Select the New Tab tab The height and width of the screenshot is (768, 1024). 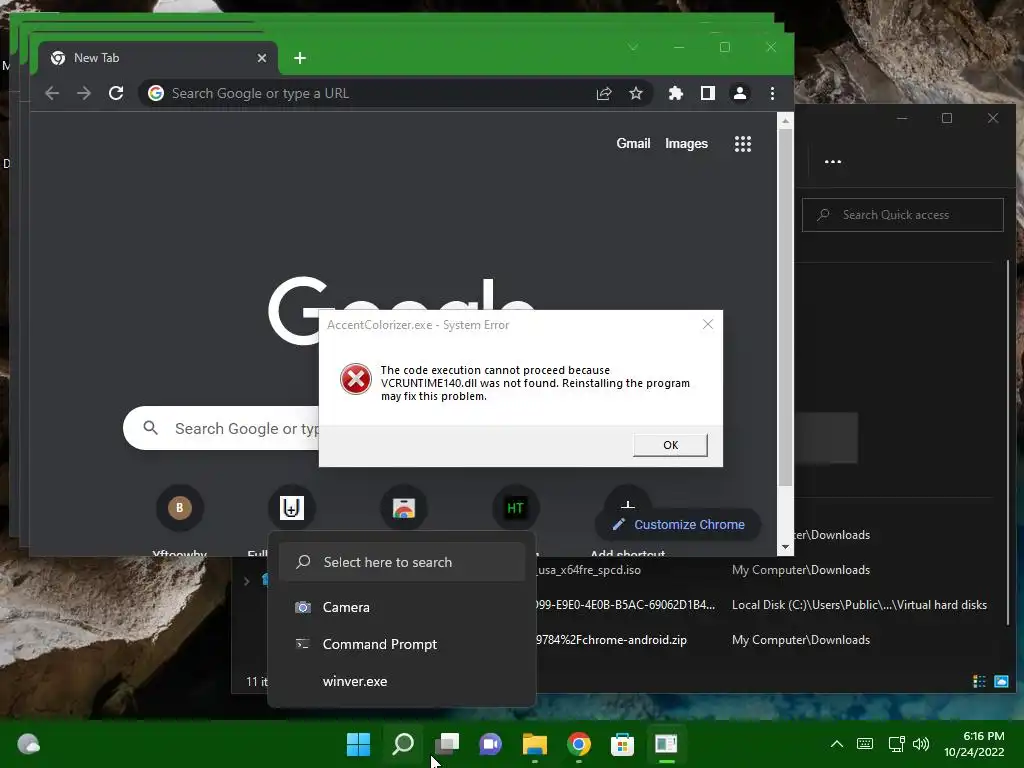158,58
